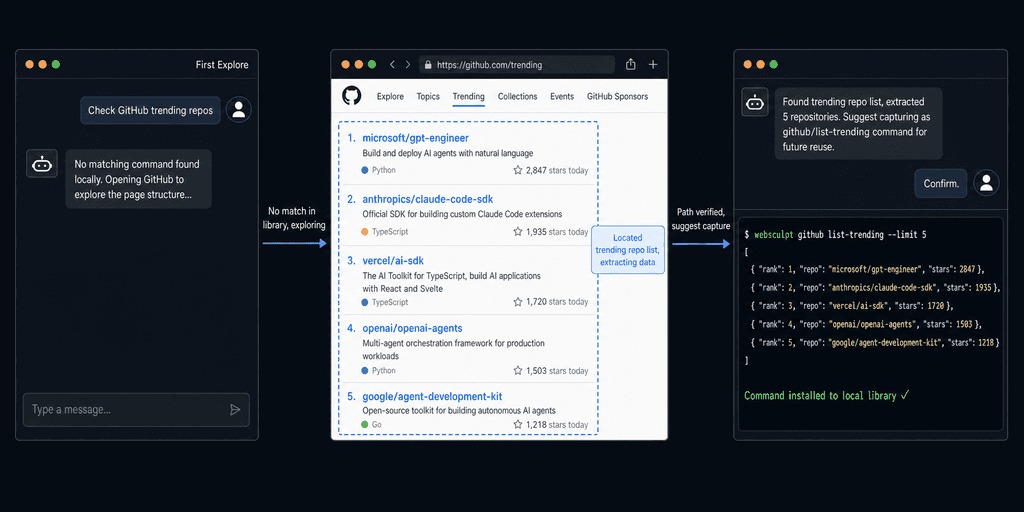Click Multi-agent orchestration framework description
Screen dimensions: 1024x512
(x=453, y=349)
